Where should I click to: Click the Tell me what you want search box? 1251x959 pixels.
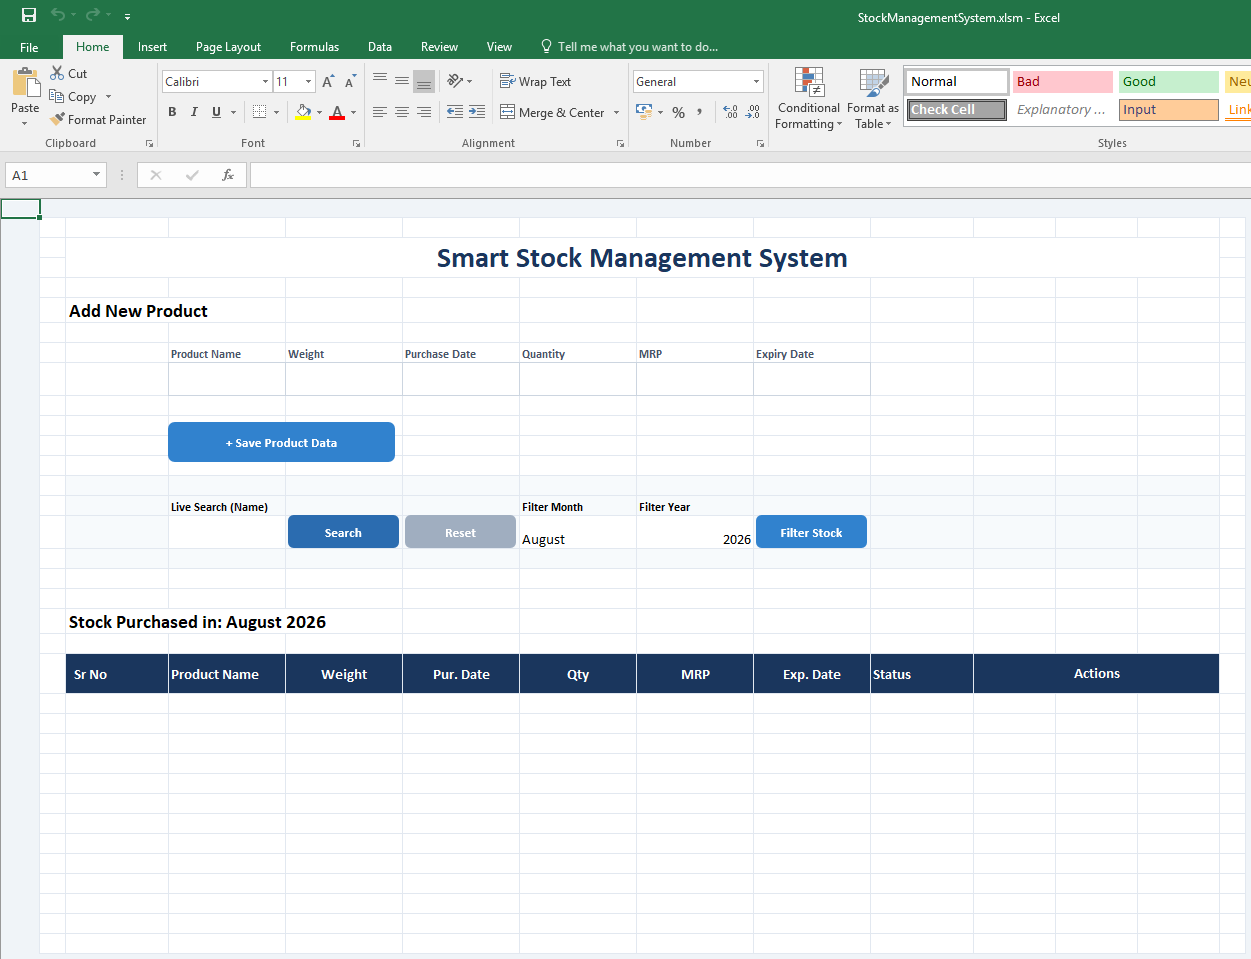630,47
